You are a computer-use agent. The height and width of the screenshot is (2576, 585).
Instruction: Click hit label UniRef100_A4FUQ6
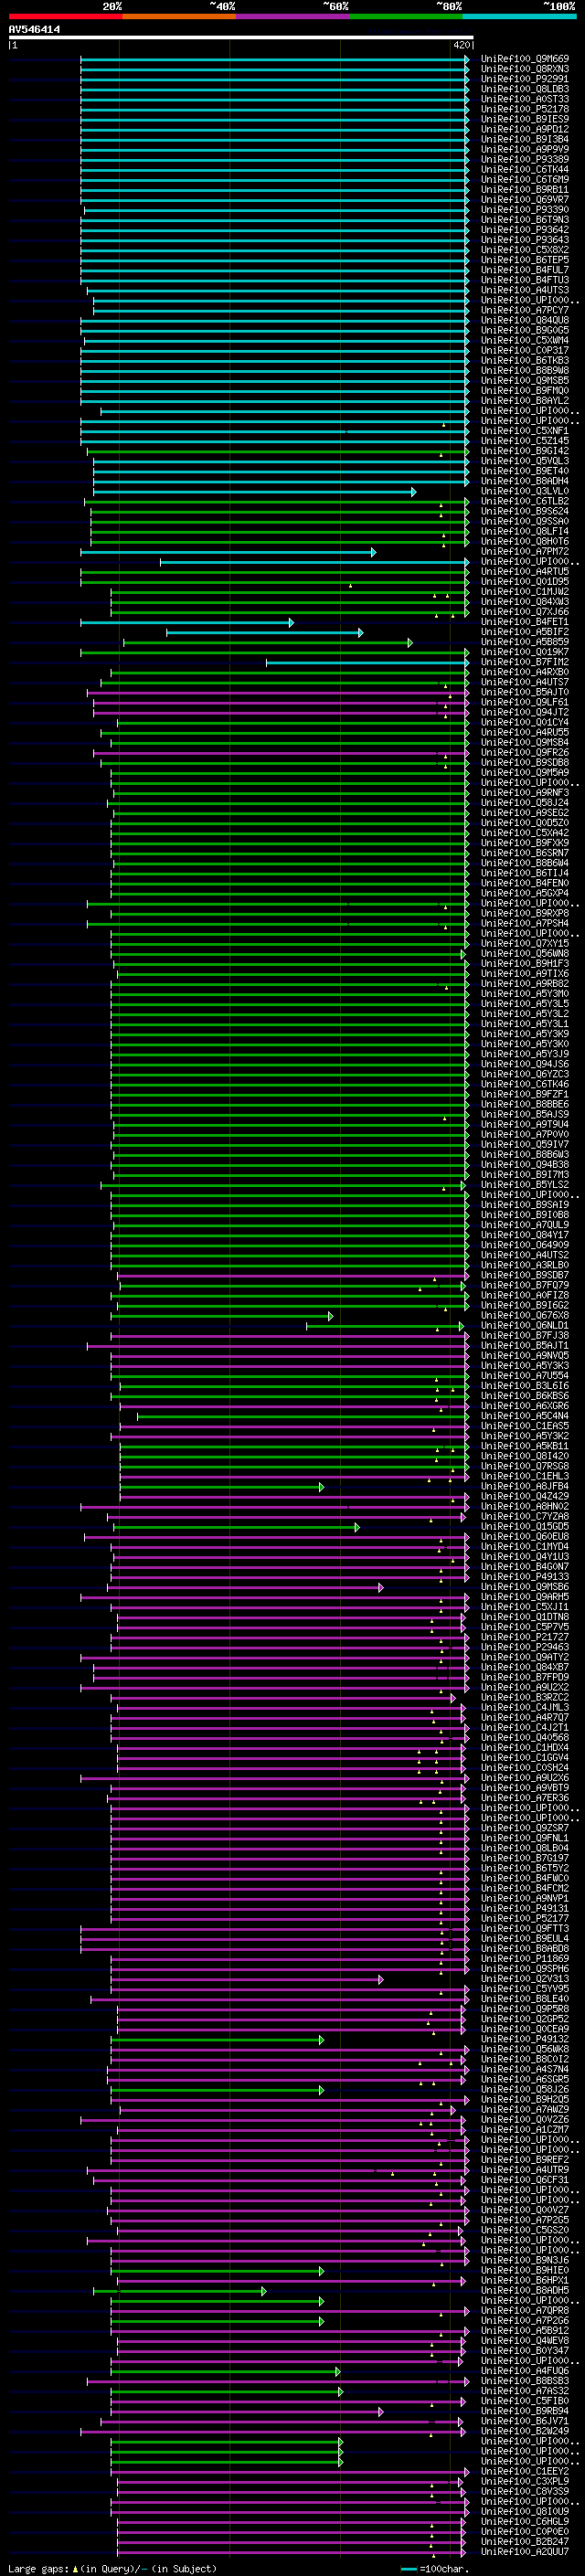pyautogui.click(x=525, y=2371)
